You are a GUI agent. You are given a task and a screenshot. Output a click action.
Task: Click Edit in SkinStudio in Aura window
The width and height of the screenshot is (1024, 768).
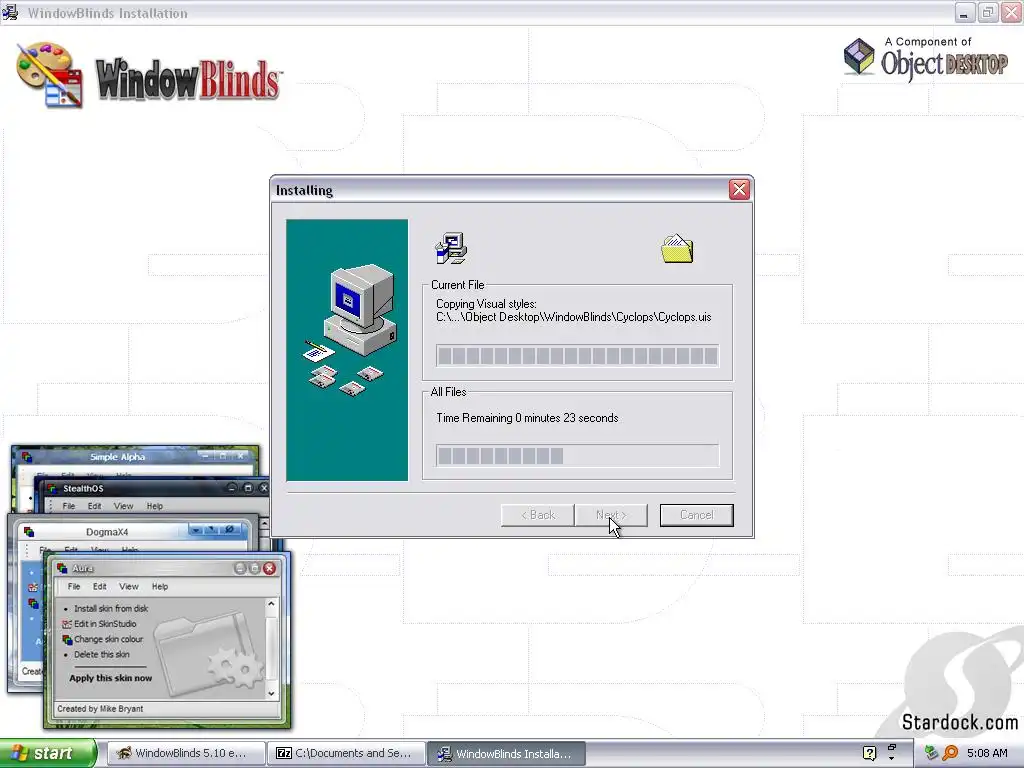click(105, 624)
